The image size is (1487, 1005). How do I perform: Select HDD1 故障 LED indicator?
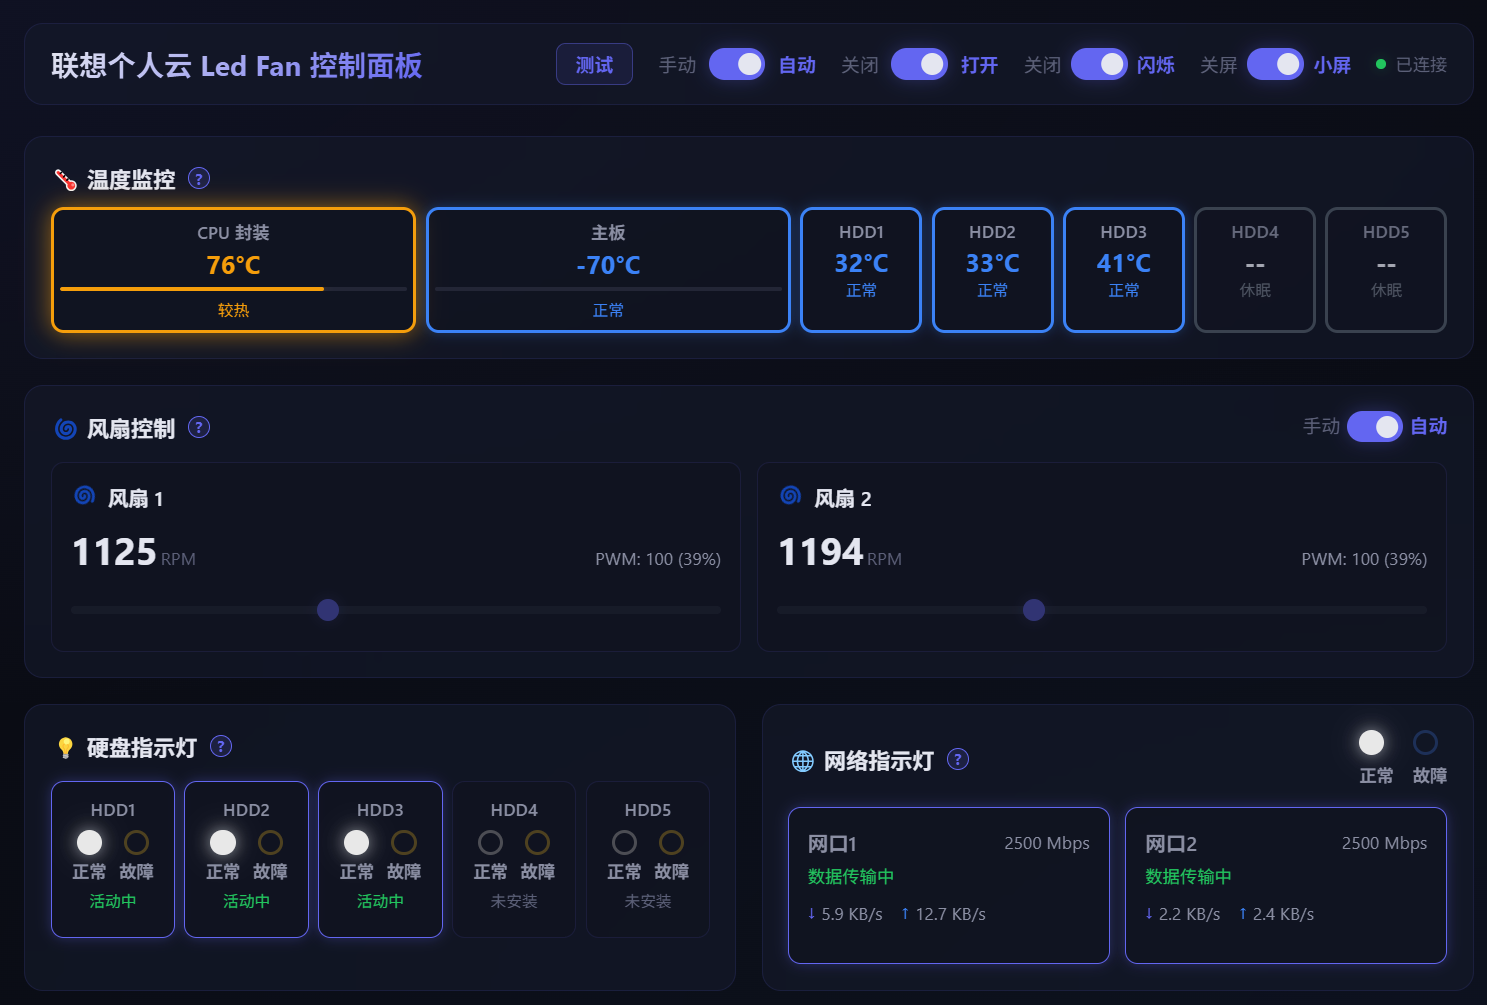tap(136, 842)
